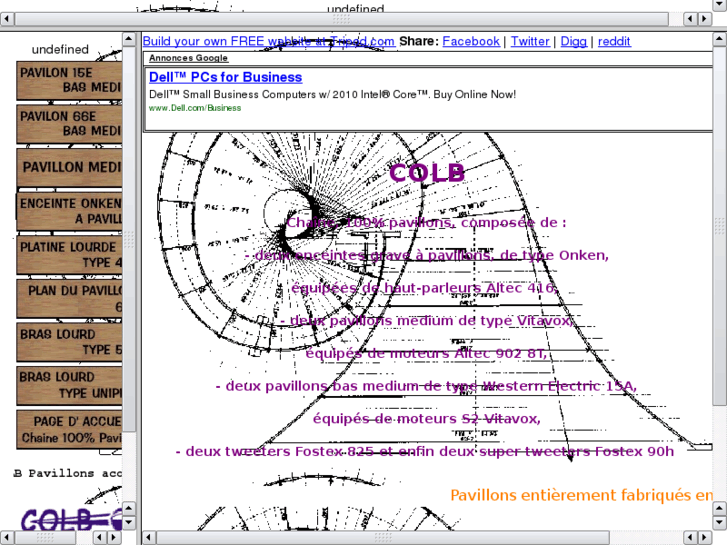Viewport: 727px width, 545px height.
Task: Click the second up arrow near the bottom of the left frame scrollbar
Action: click(x=129, y=508)
